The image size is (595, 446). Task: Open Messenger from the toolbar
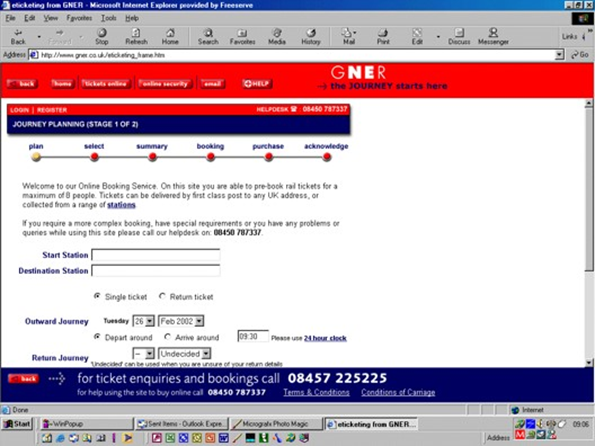click(493, 36)
